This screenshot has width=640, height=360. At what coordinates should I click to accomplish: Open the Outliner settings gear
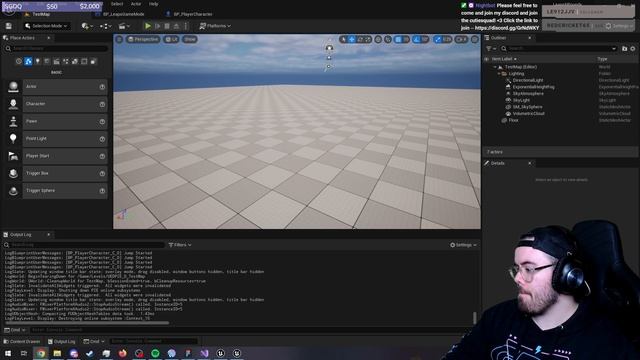click(633, 49)
